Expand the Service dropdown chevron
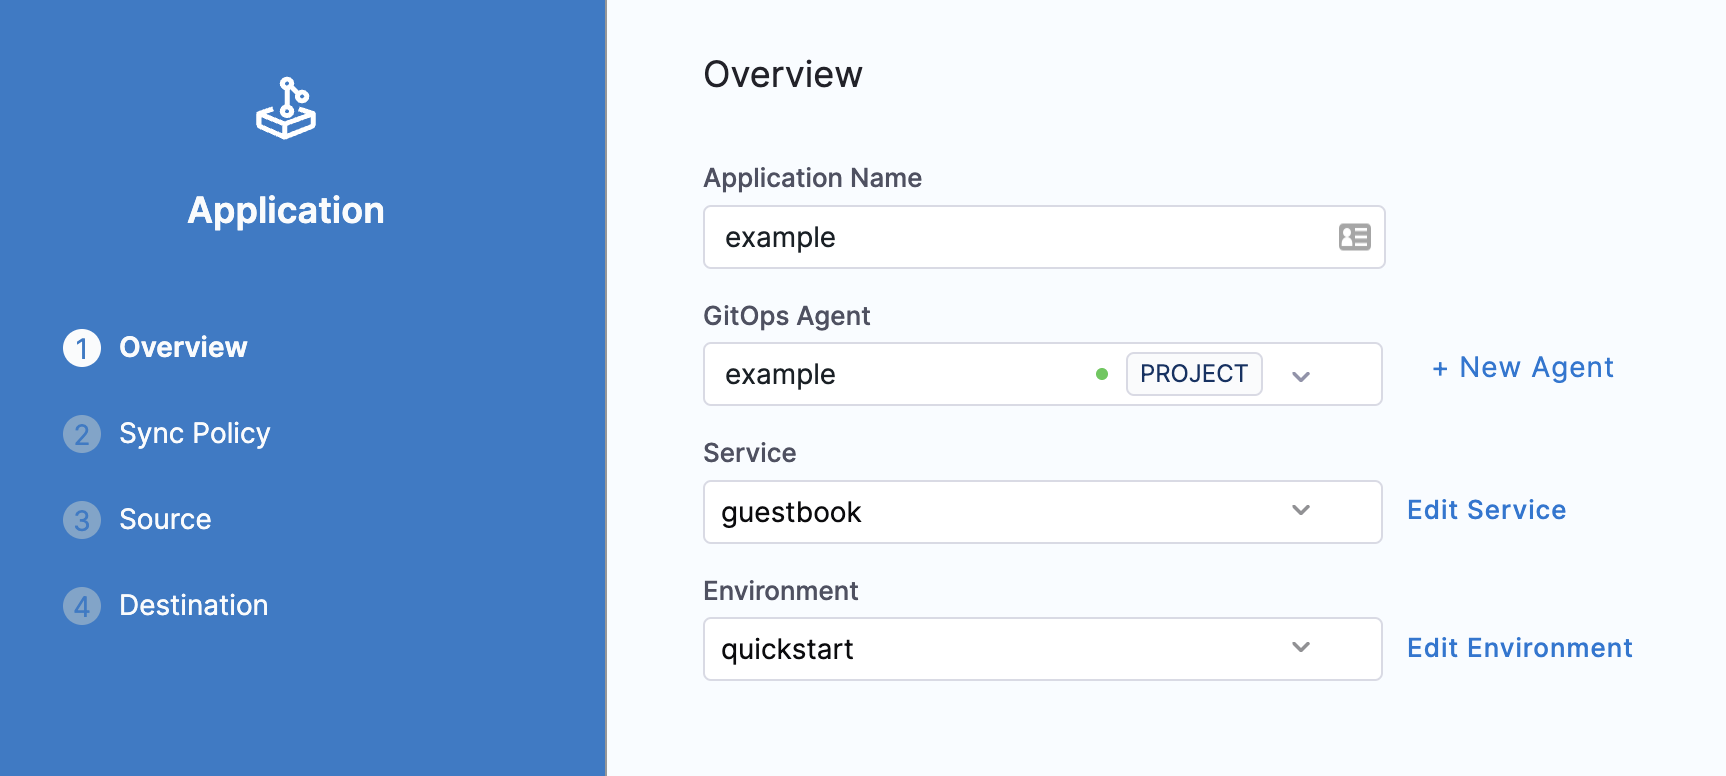The width and height of the screenshot is (1726, 776). (1301, 510)
